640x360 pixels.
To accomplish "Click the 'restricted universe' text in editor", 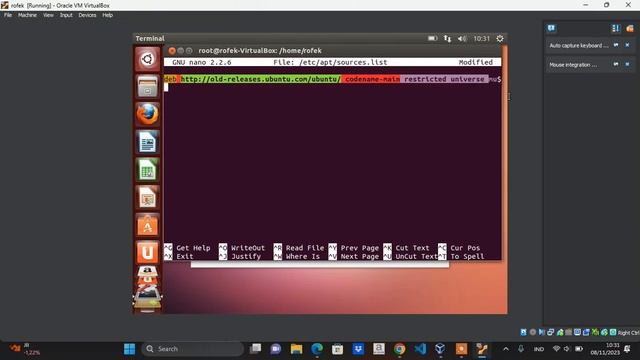I will [x=444, y=79].
